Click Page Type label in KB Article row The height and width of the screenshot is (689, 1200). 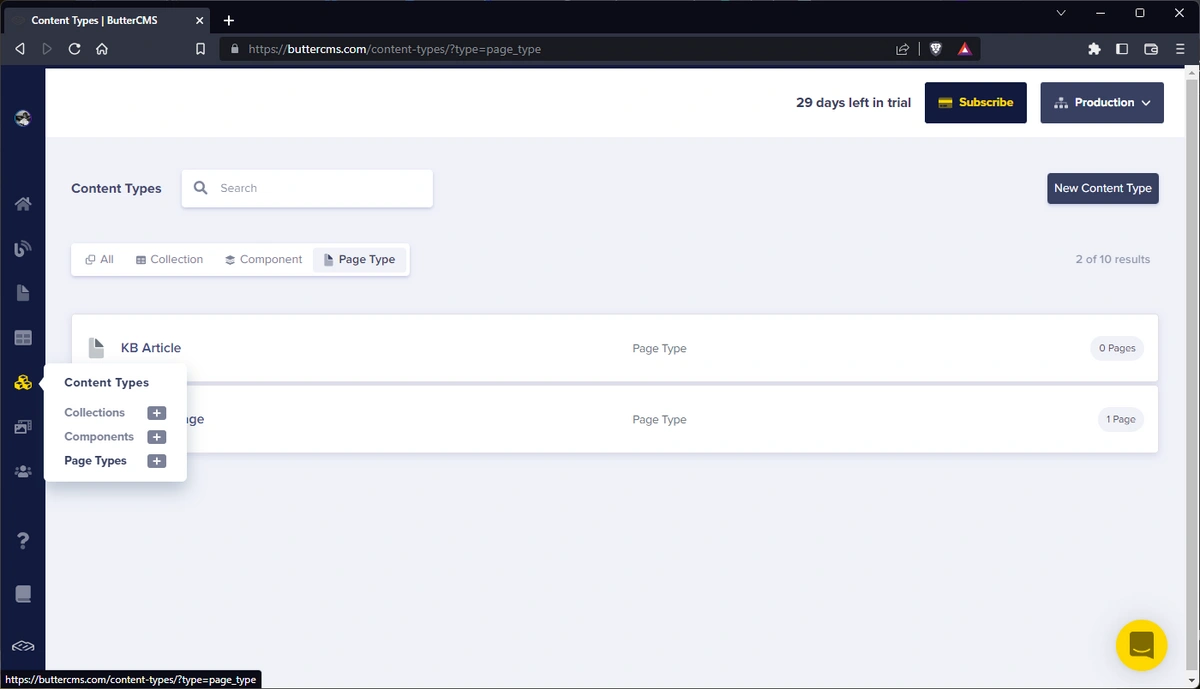[659, 349]
